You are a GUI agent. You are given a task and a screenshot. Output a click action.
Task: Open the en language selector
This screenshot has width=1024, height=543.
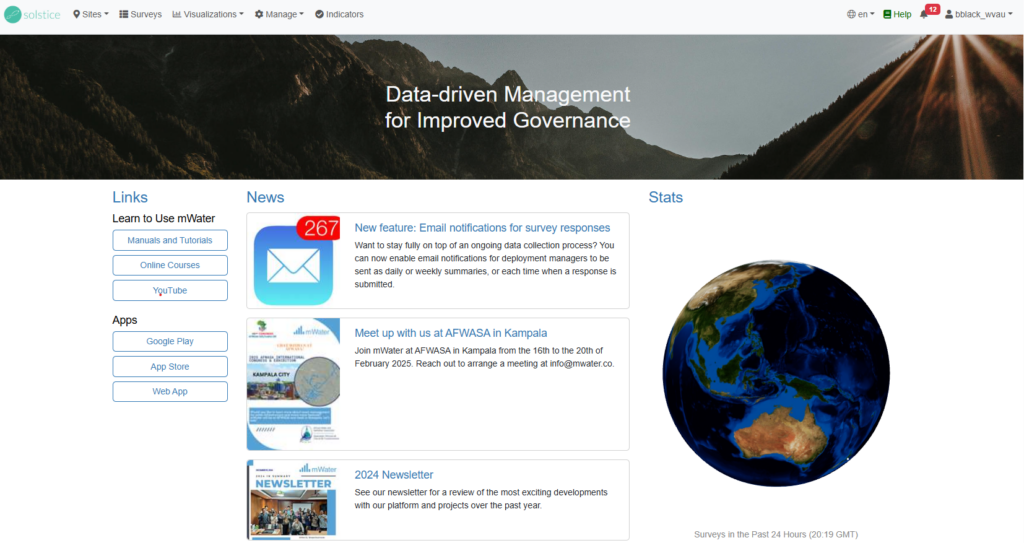pyautogui.click(x=860, y=14)
